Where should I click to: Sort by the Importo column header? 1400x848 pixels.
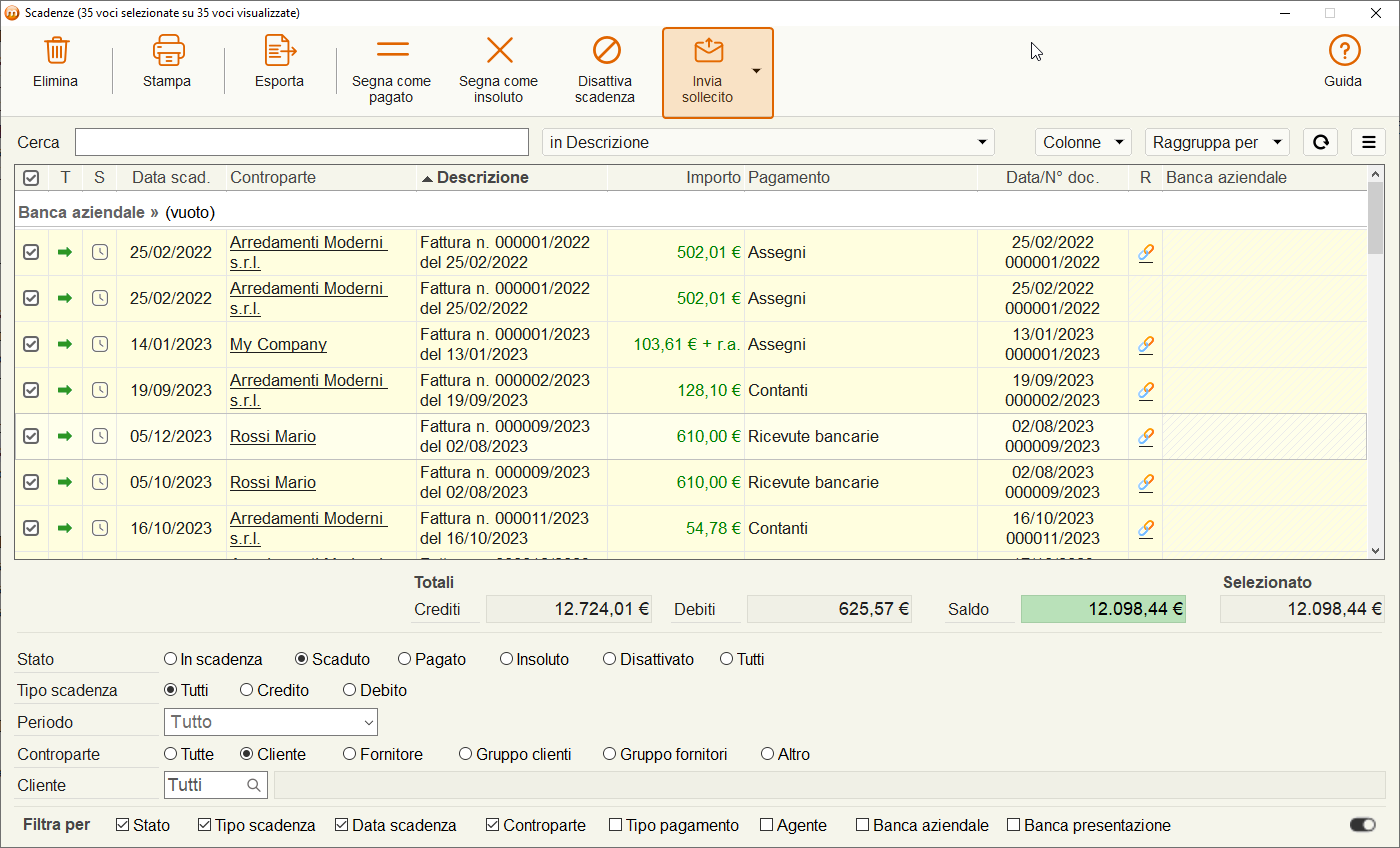point(675,177)
